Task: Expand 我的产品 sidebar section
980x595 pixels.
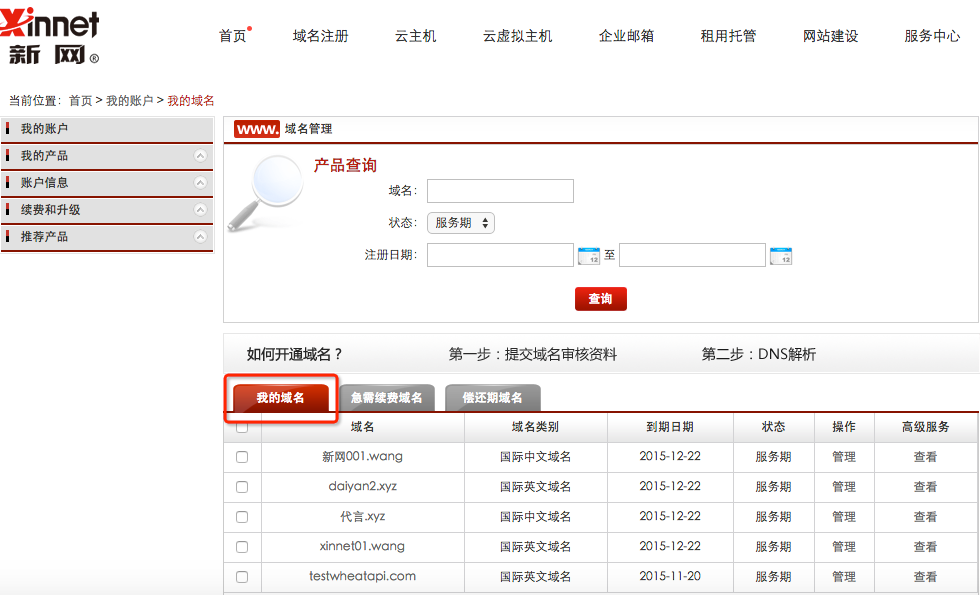Action: [x=200, y=156]
